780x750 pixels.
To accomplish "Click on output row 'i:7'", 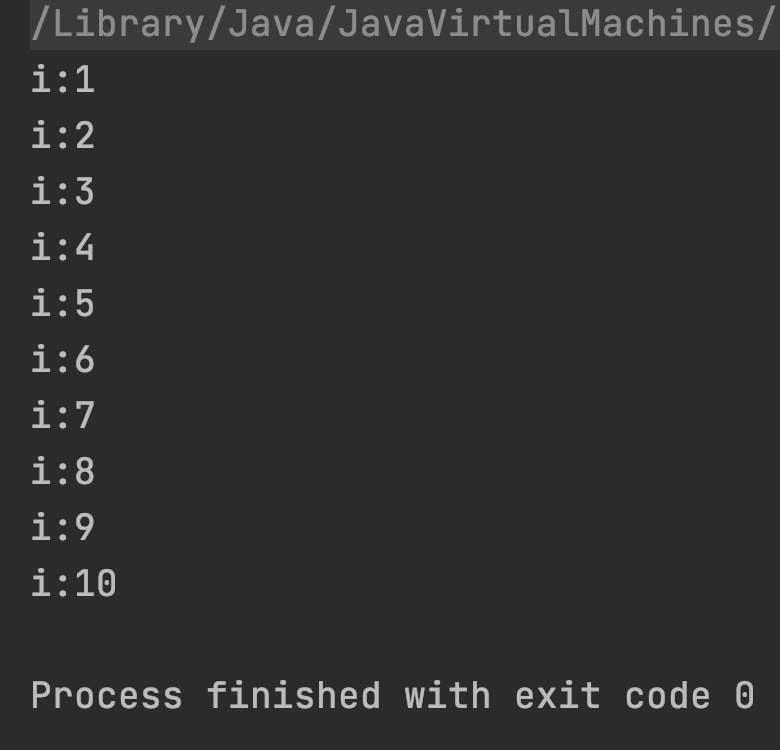I will click(x=63, y=415).
